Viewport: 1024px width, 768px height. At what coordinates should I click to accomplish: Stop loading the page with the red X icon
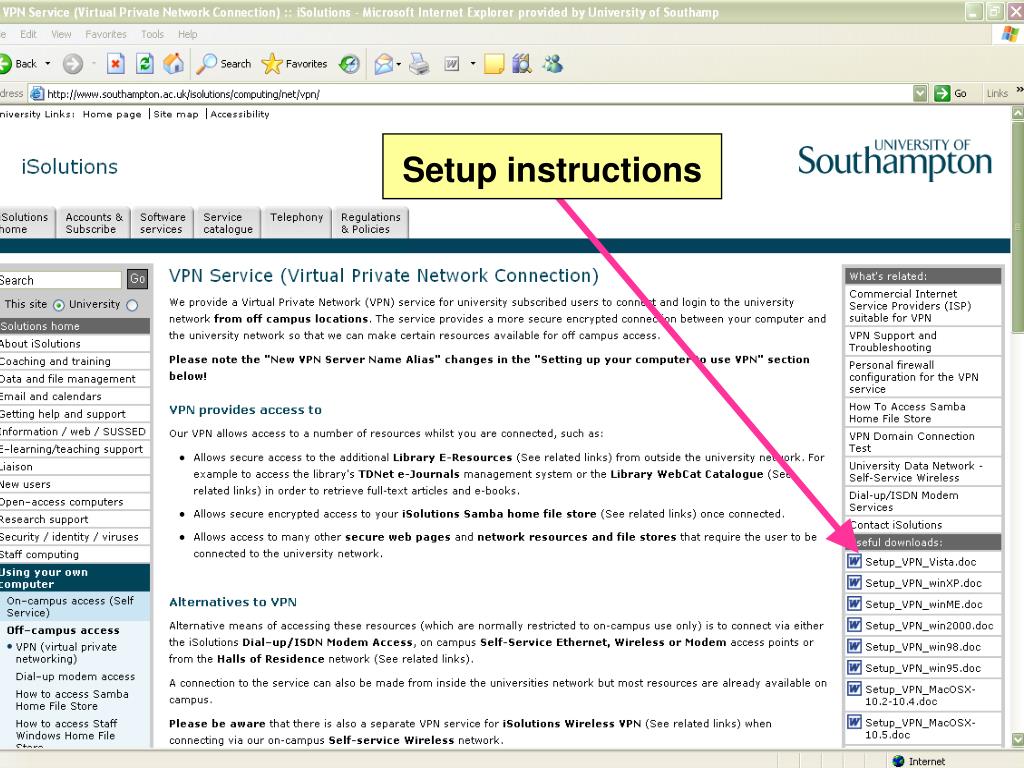tap(116, 63)
